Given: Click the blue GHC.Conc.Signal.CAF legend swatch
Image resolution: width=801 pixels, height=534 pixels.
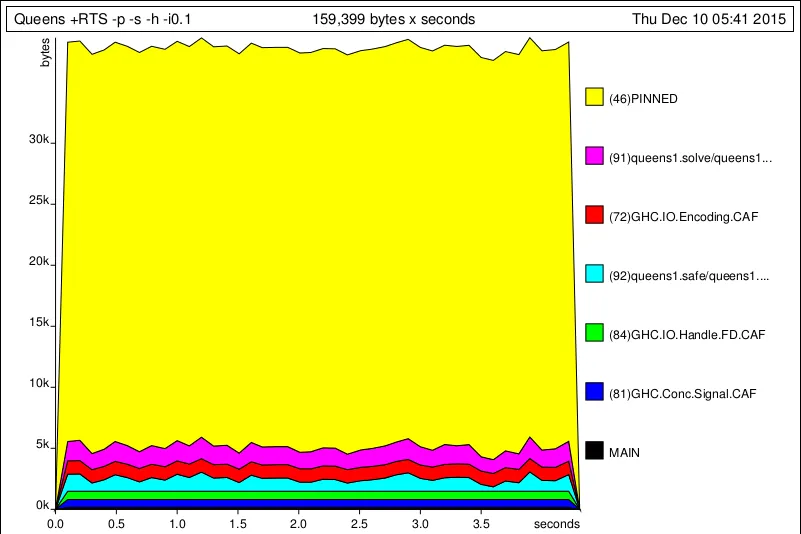Looking at the screenshot, I should pos(594,391).
